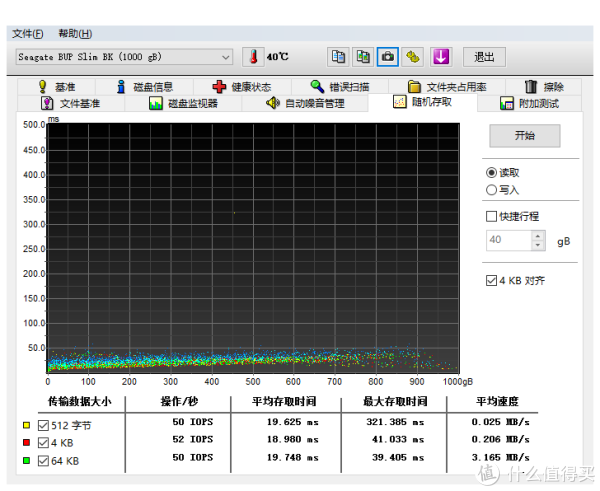Switch to the 文件夹占用率 tab
Screen dimensions: 600x491
pyautogui.click(x=447, y=87)
